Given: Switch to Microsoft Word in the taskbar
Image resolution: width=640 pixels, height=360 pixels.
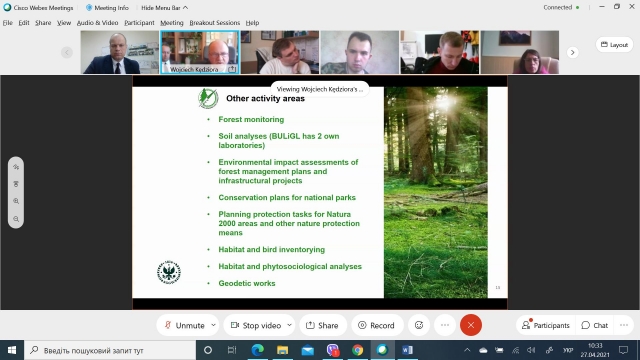Looking at the screenshot, I should (x=407, y=350).
